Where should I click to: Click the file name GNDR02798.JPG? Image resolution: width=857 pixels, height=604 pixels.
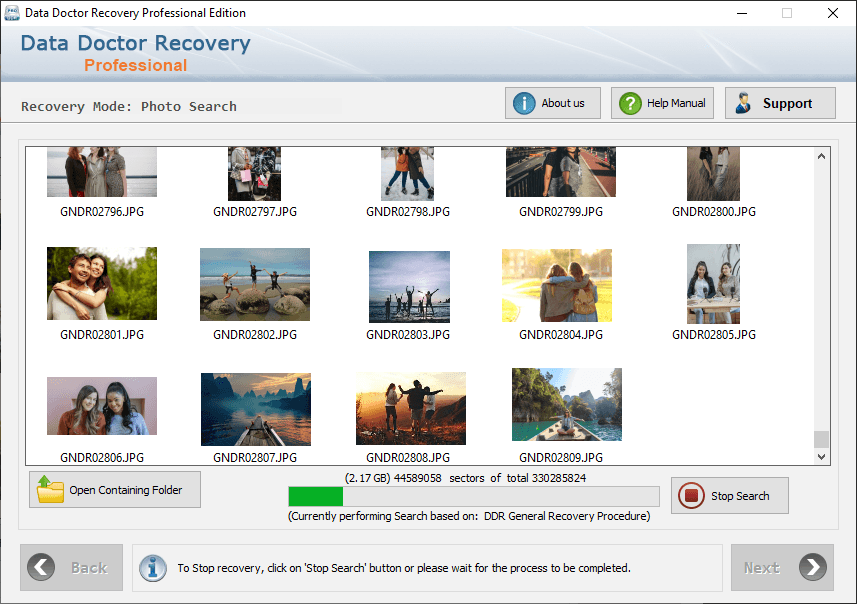[x=408, y=212]
